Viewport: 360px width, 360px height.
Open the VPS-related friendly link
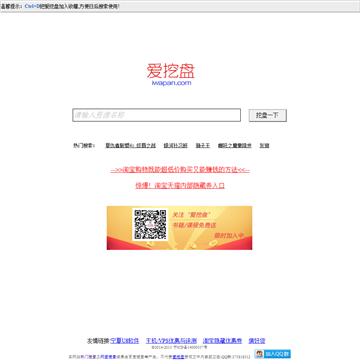171,341
